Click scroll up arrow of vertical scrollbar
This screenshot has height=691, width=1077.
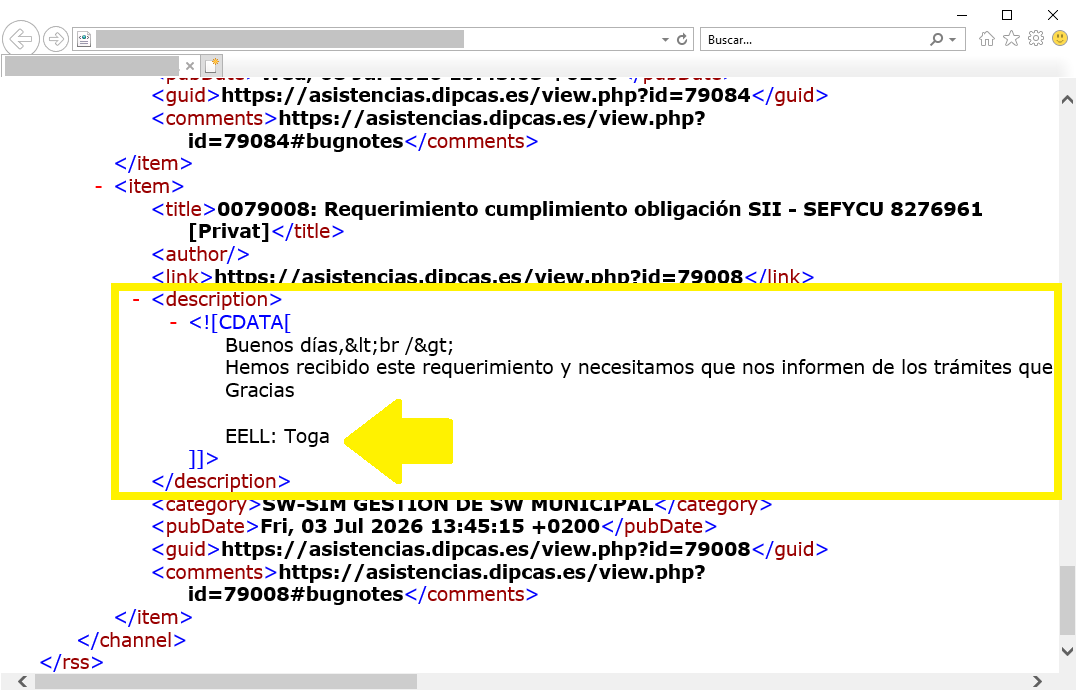click(x=1067, y=100)
